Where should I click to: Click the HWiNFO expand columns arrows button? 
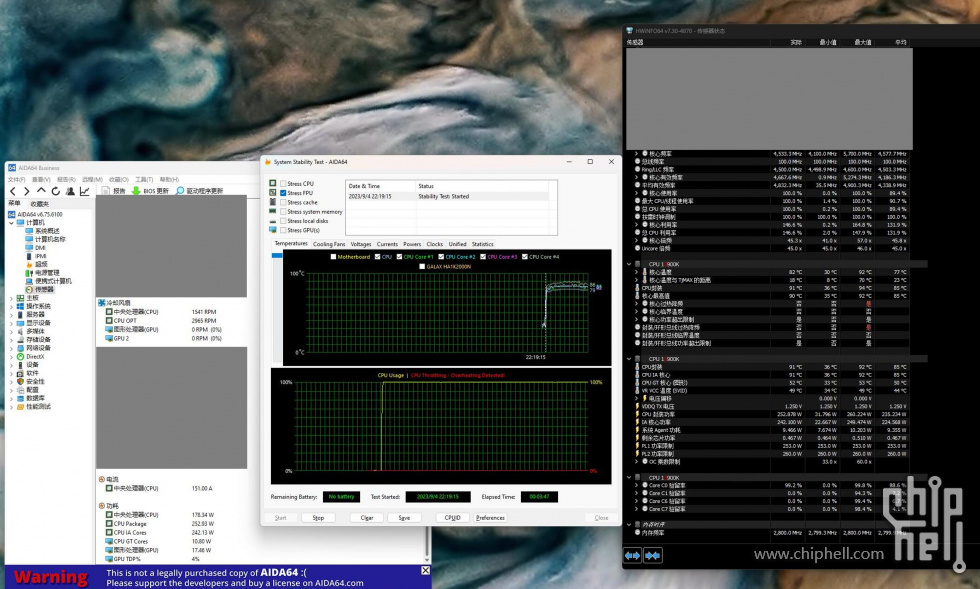[x=632, y=555]
